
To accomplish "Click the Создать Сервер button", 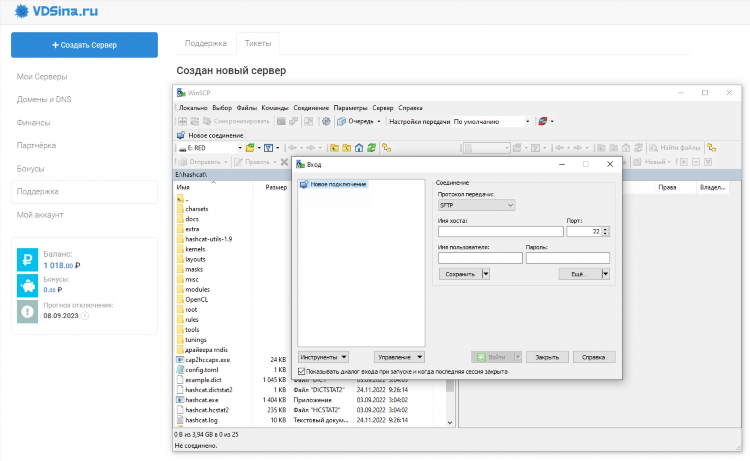I will [x=84, y=45].
